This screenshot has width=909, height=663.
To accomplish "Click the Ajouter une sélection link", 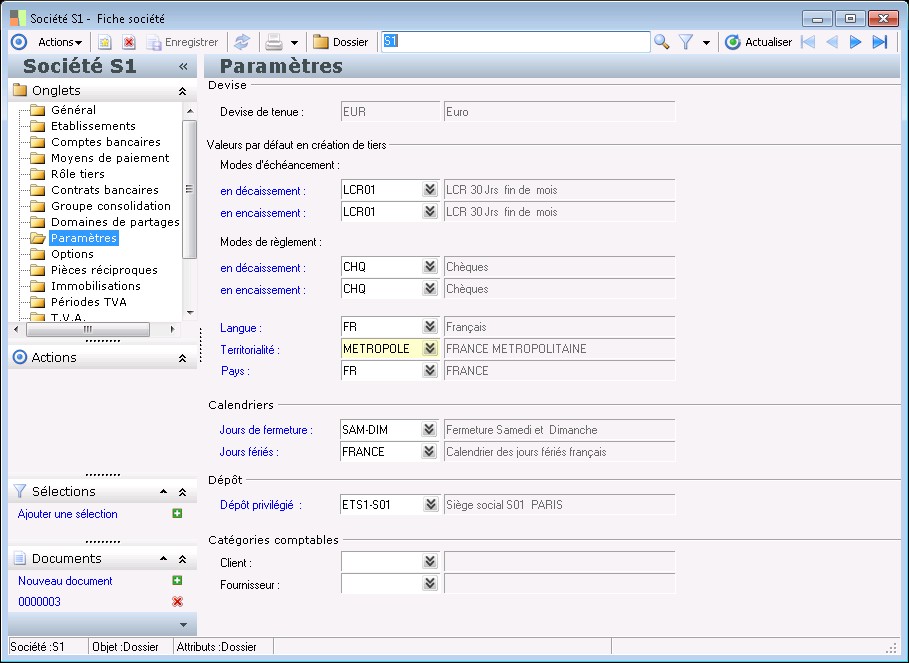I will [x=68, y=514].
